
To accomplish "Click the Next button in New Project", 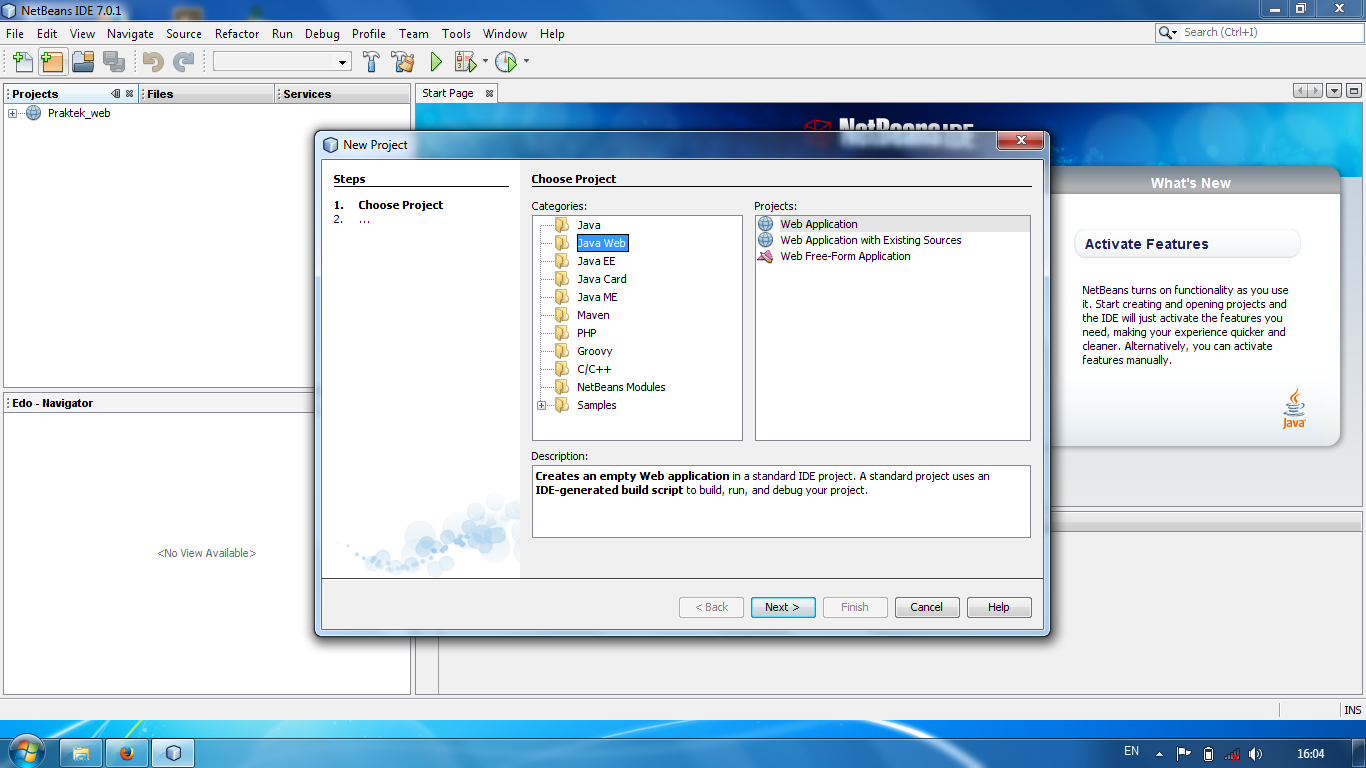I will (783, 607).
